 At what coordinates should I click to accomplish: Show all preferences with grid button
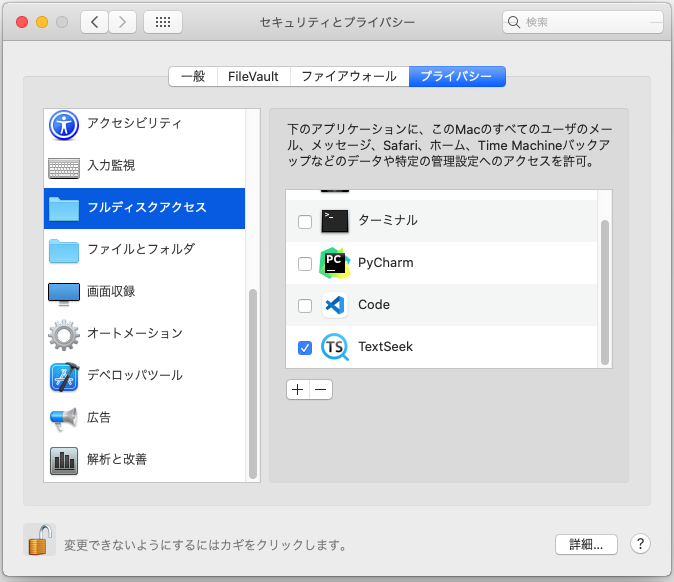162,21
